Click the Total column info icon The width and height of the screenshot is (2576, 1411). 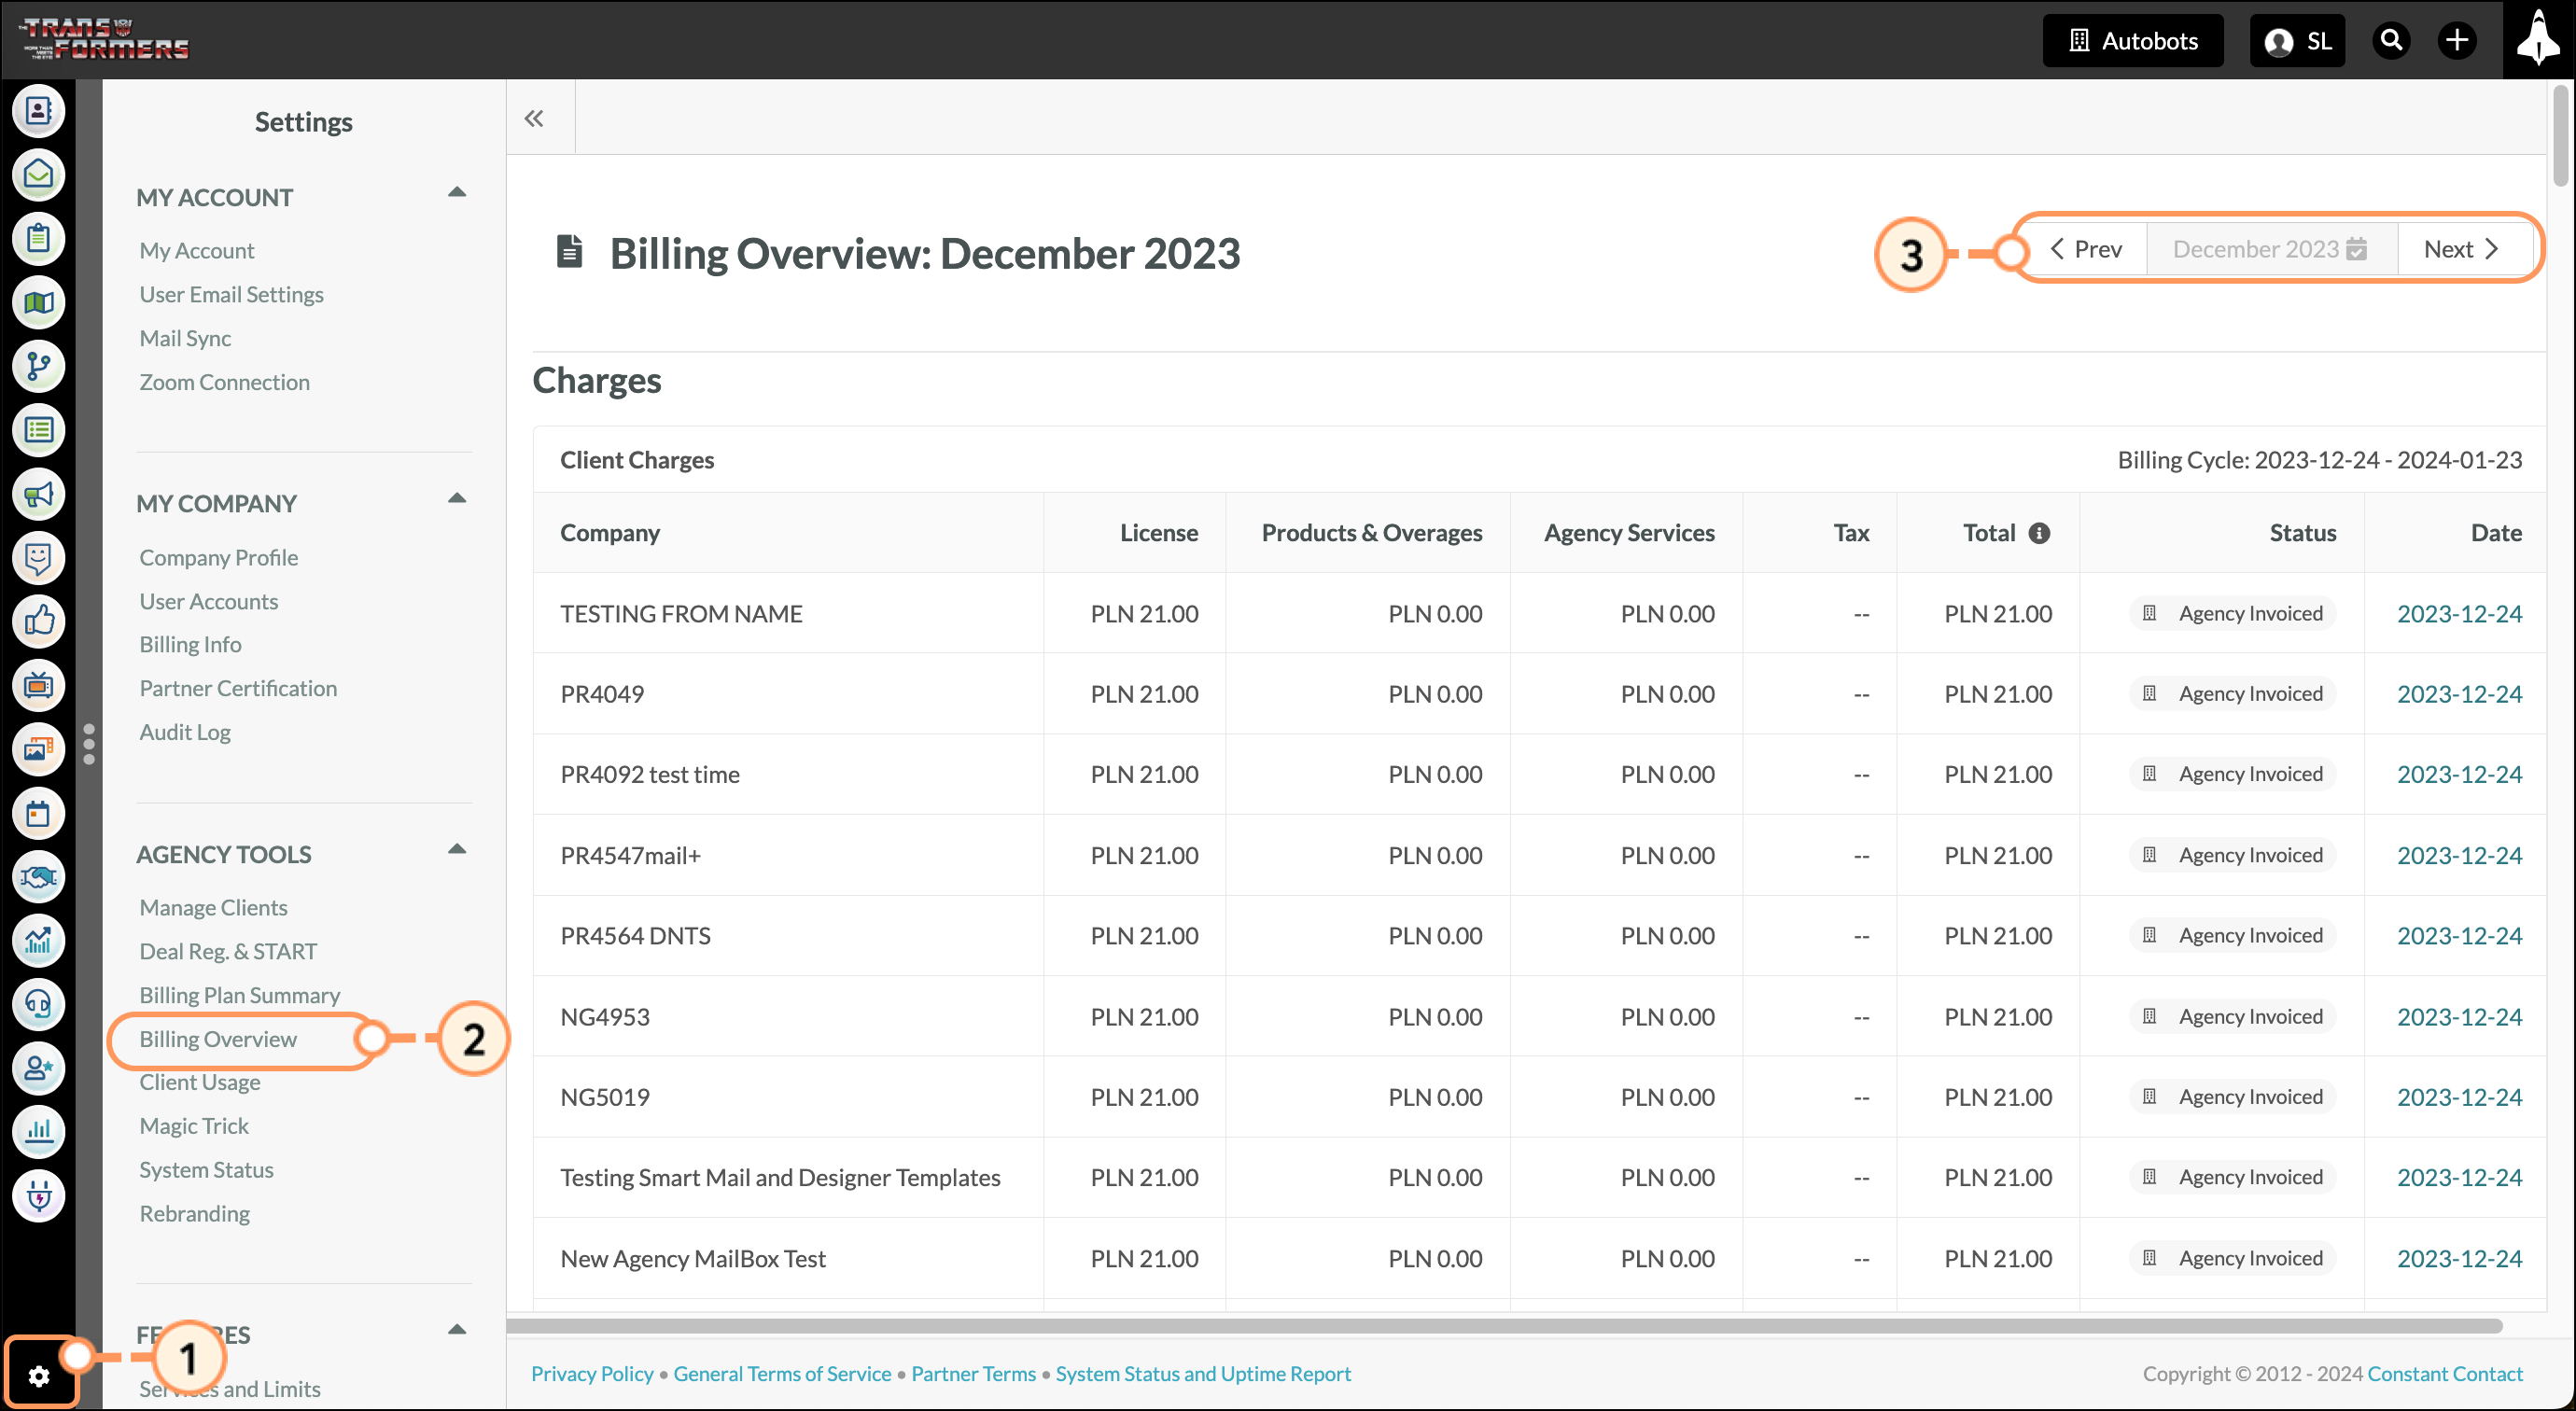coord(2039,533)
